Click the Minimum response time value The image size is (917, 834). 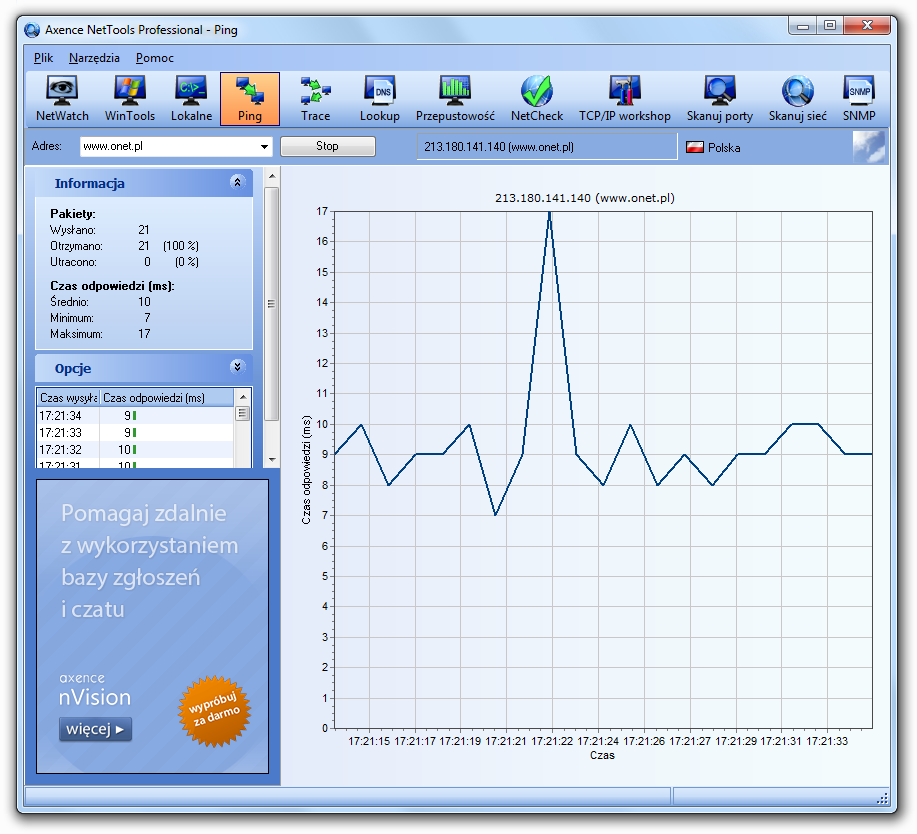[x=147, y=318]
